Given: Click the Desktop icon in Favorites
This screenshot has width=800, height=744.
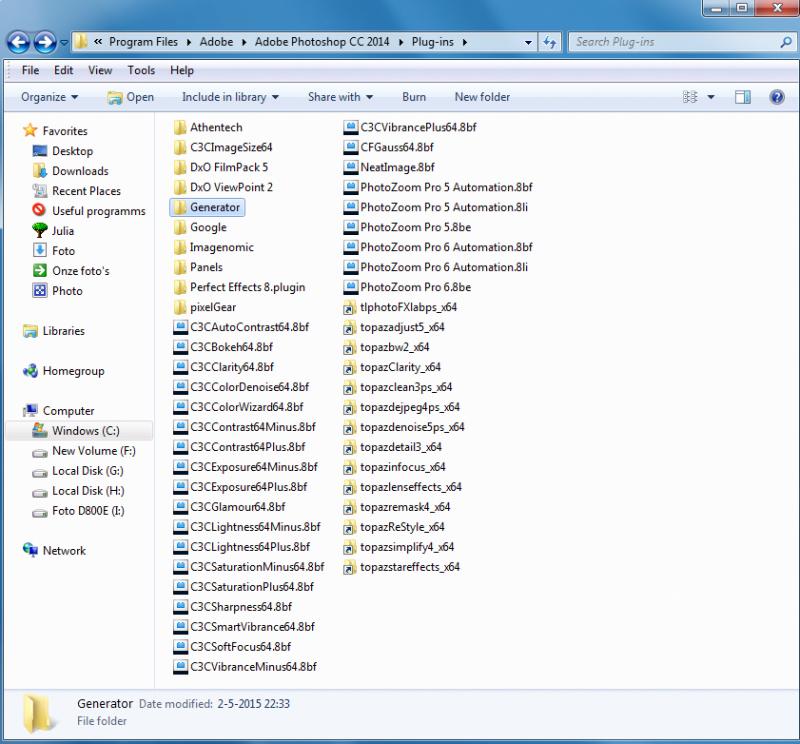Looking at the screenshot, I should point(40,151).
